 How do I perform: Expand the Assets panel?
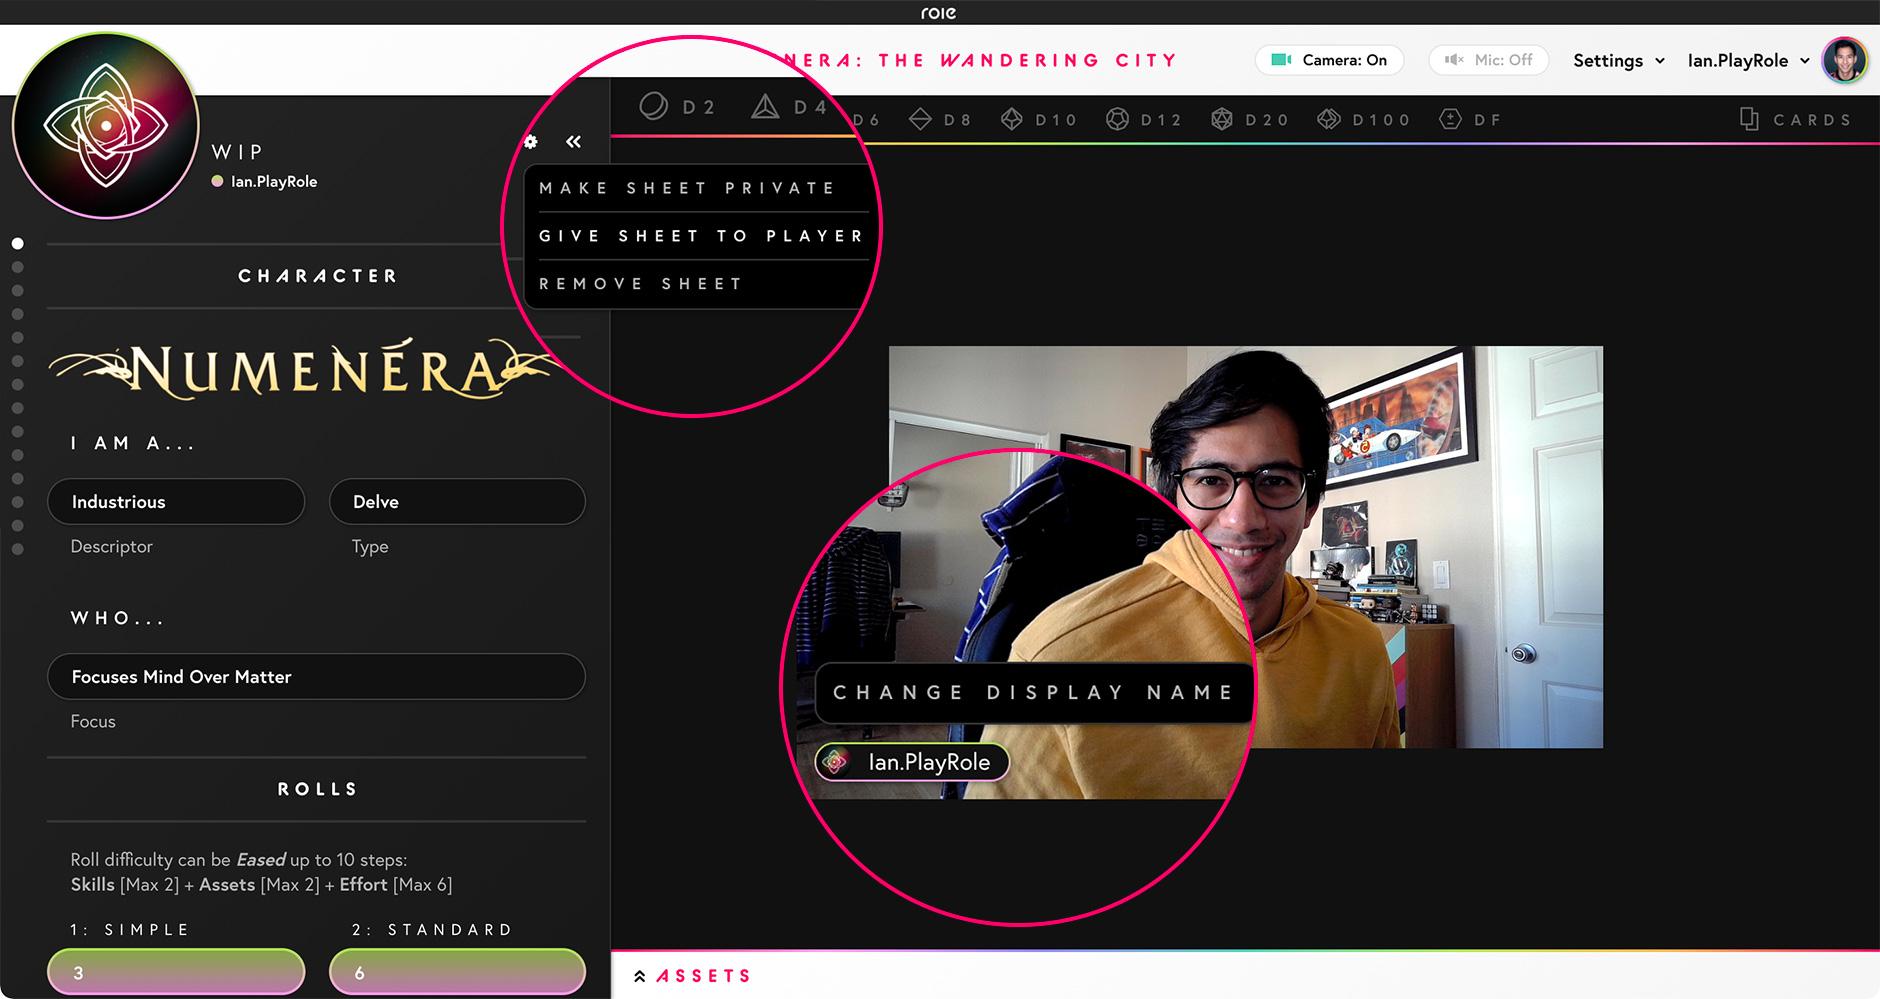pos(693,976)
